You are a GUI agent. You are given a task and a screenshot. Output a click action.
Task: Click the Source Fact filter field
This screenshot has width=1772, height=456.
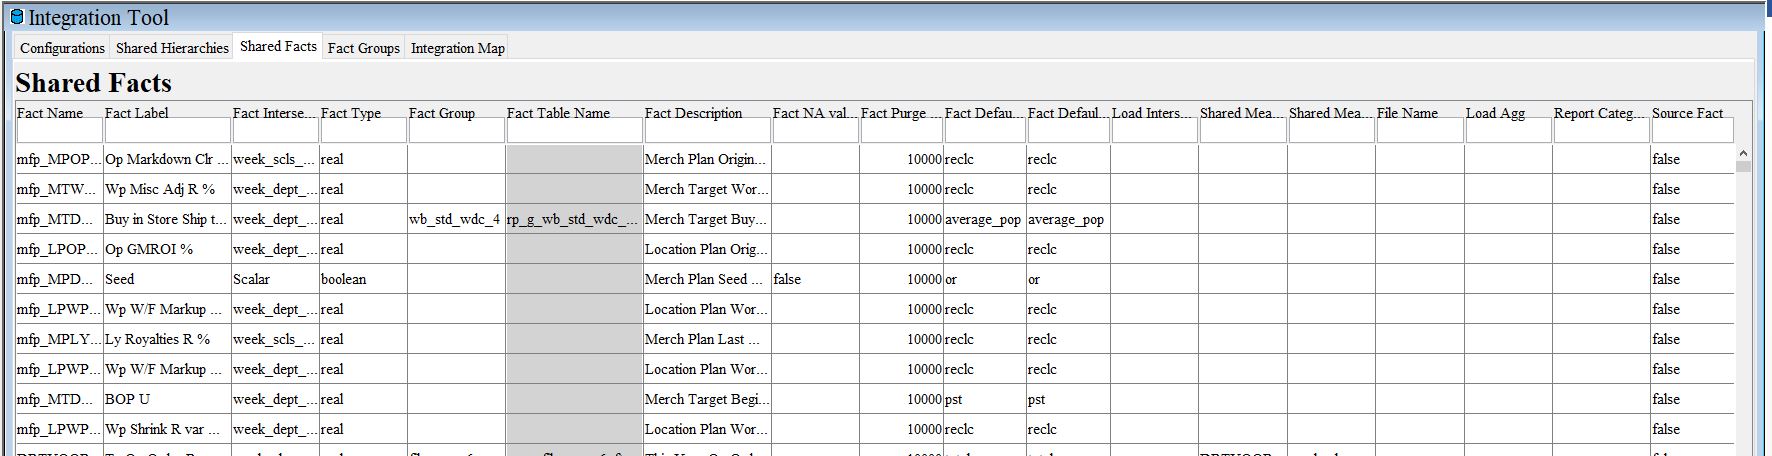click(1693, 131)
